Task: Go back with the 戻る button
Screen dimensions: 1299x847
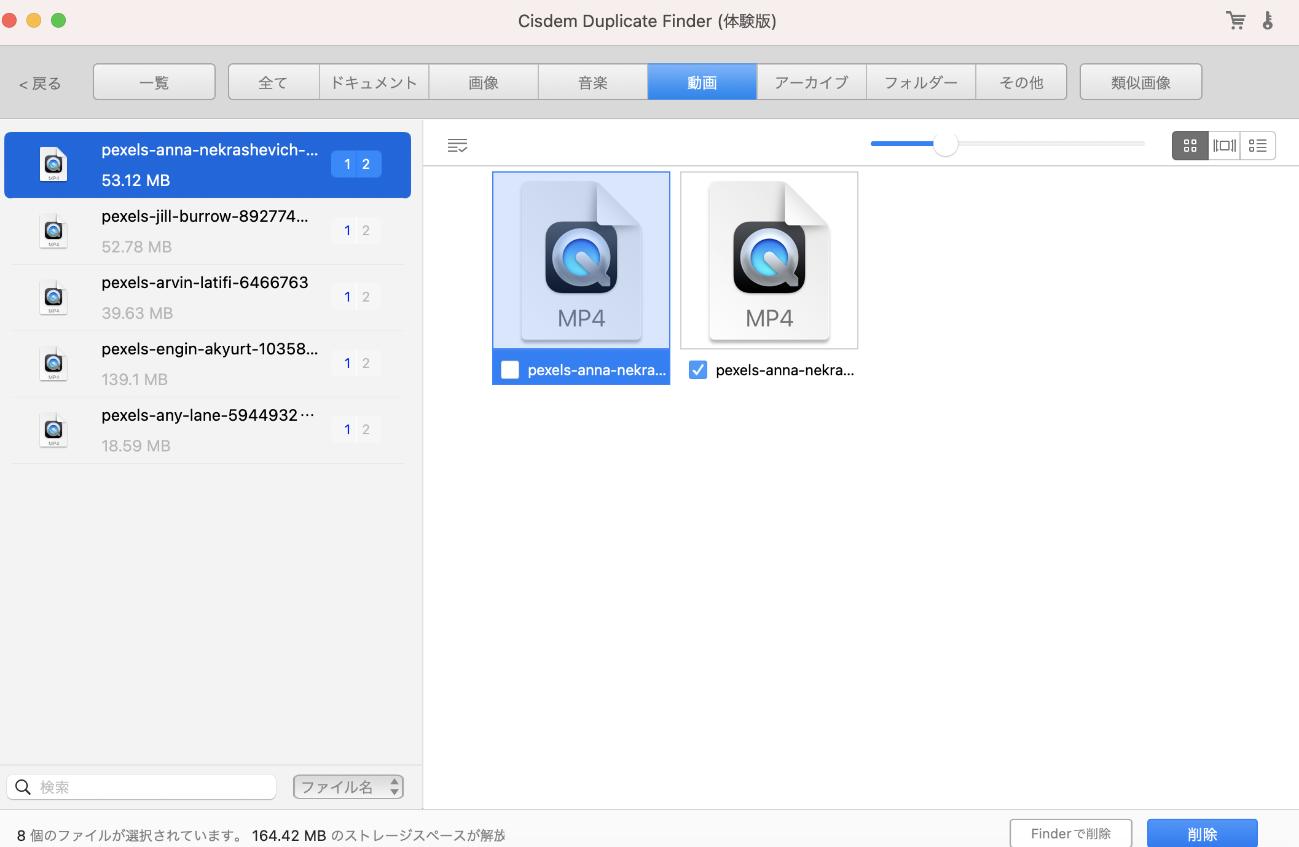Action: (x=40, y=83)
